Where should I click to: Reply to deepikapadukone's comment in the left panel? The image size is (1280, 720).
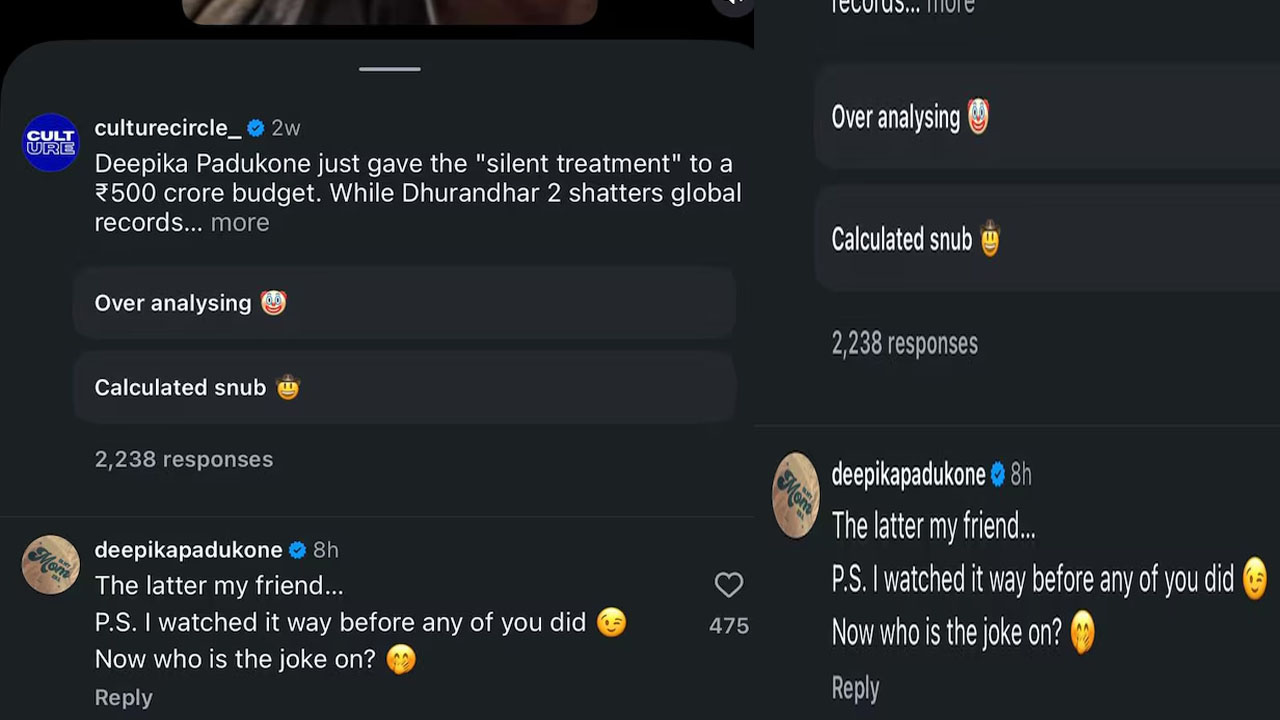pyautogui.click(x=124, y=698)
